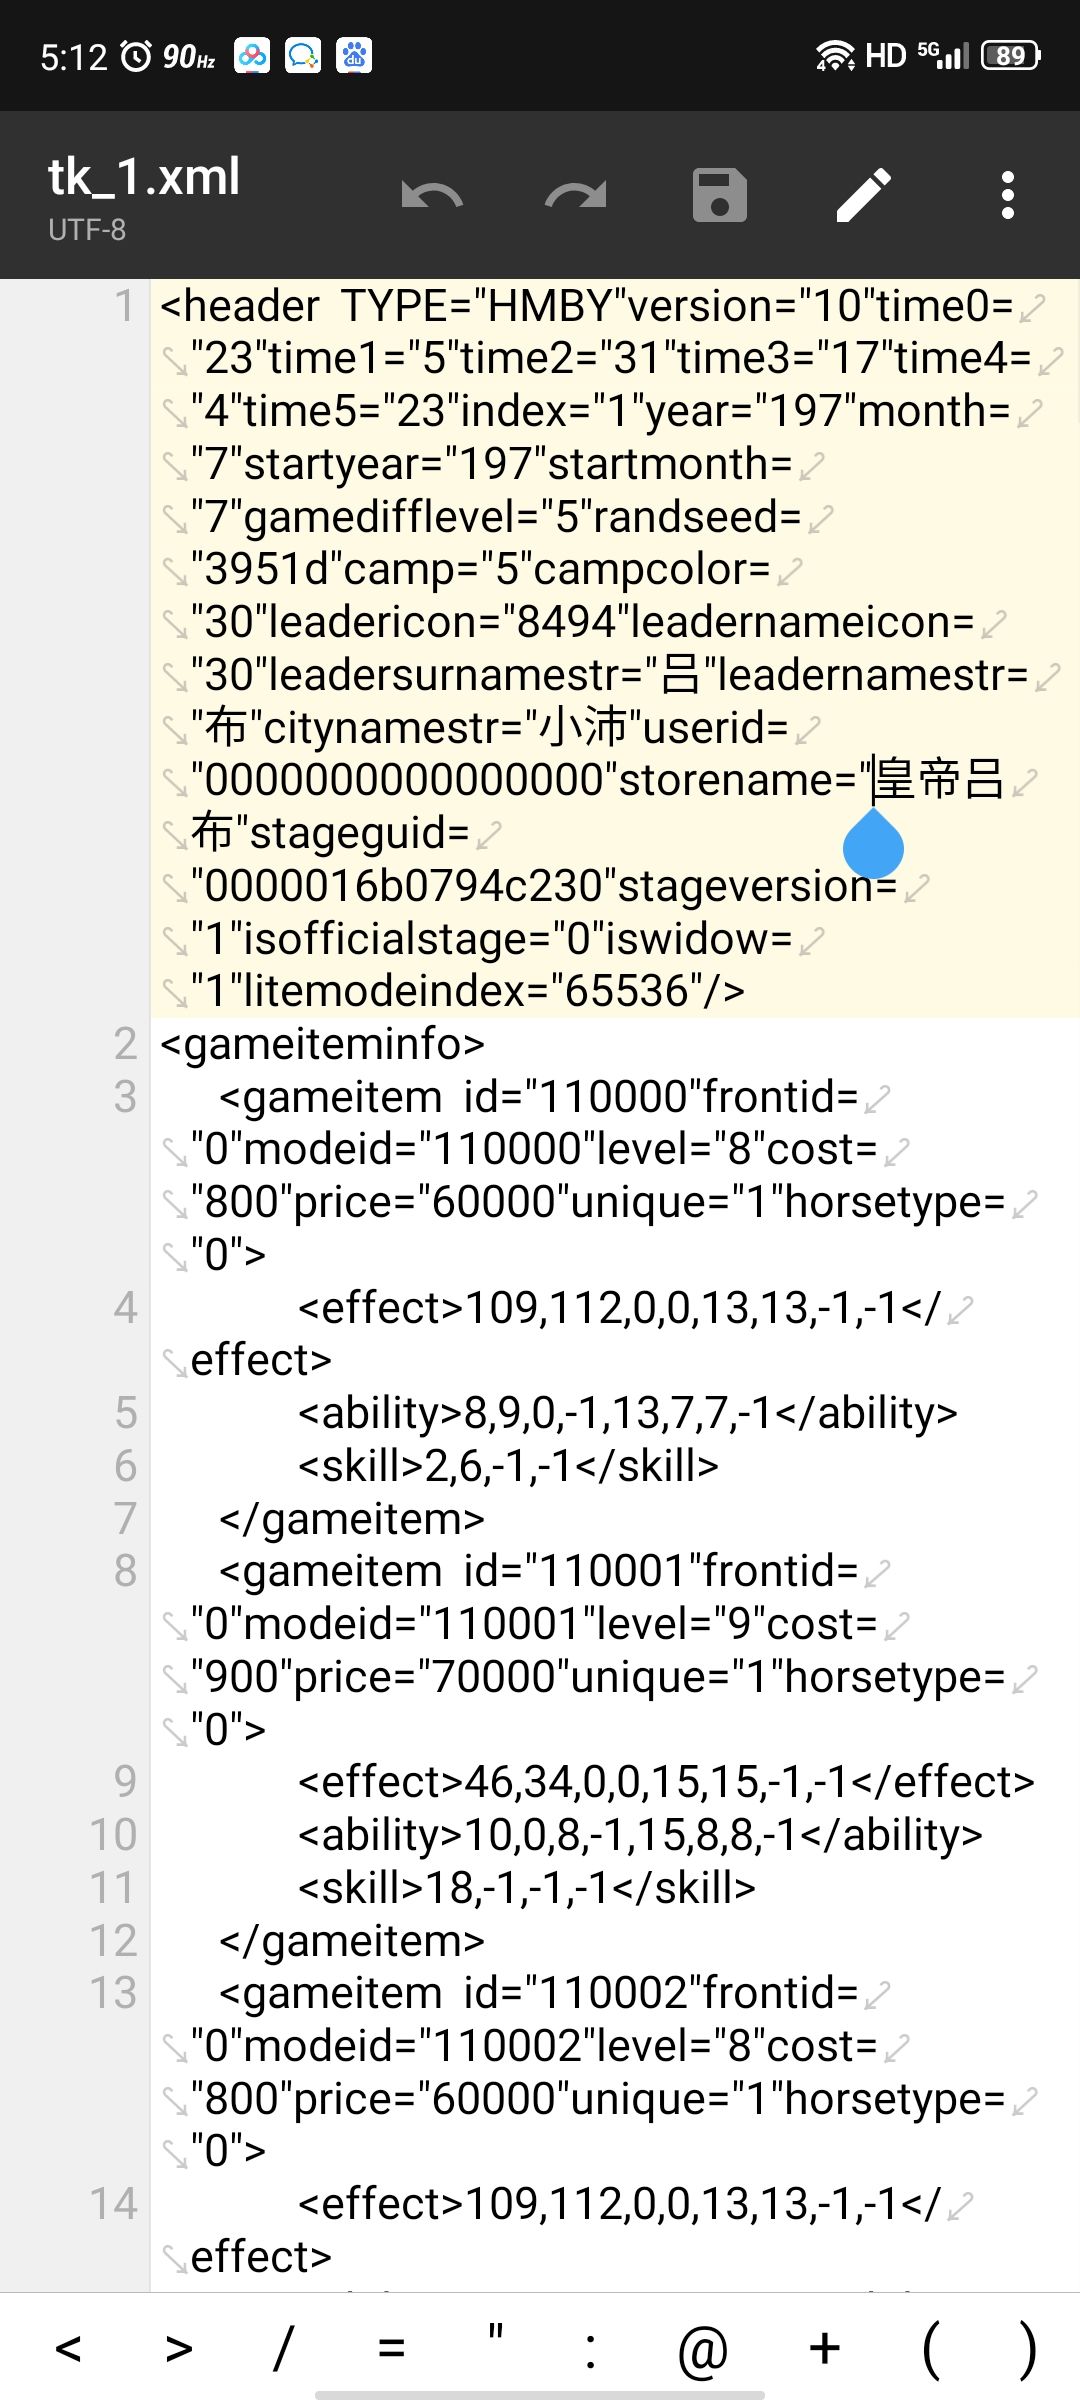1080x2400 pixels.
Task: Tap the tk_1.xml file title
Action: point(144,177)
